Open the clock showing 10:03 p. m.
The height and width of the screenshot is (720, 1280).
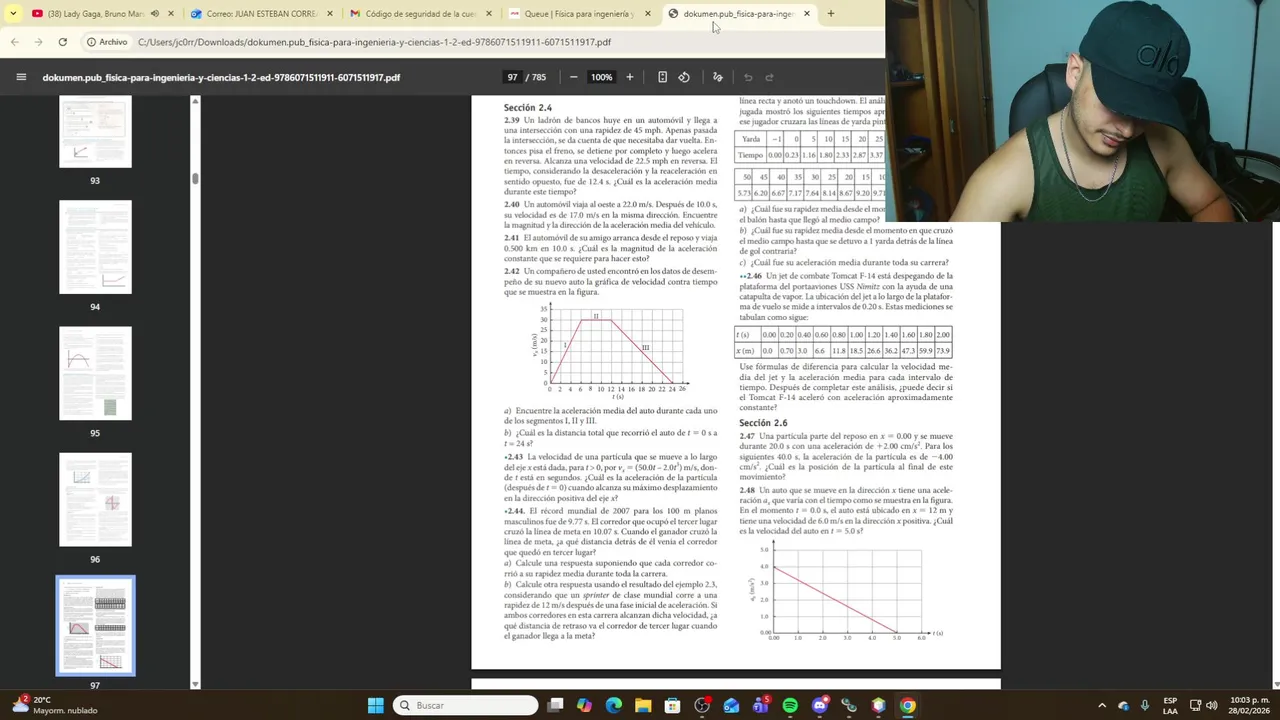1250,705
